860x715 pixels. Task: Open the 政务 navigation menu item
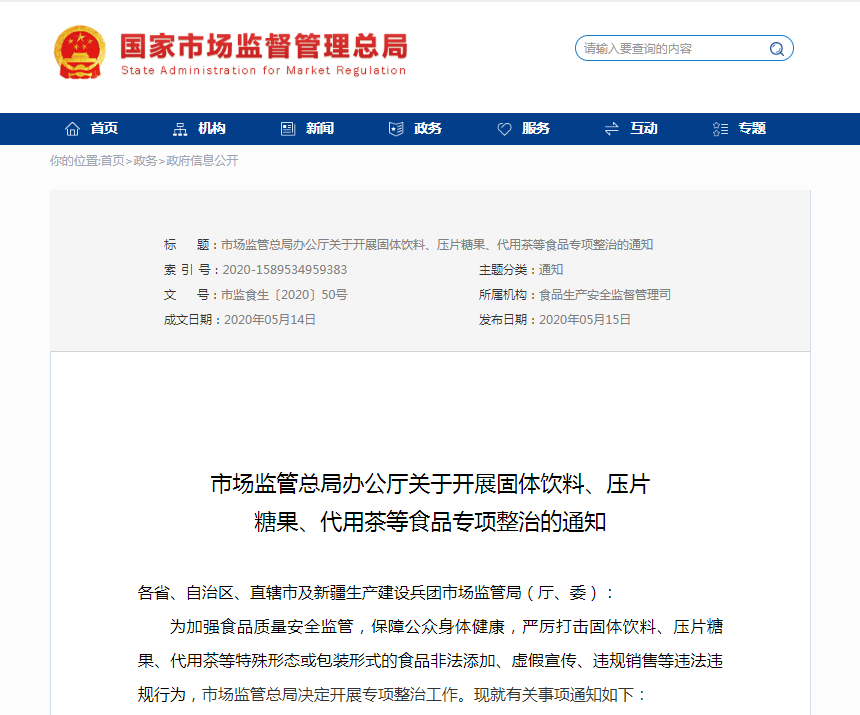click(x=427, y=129)
